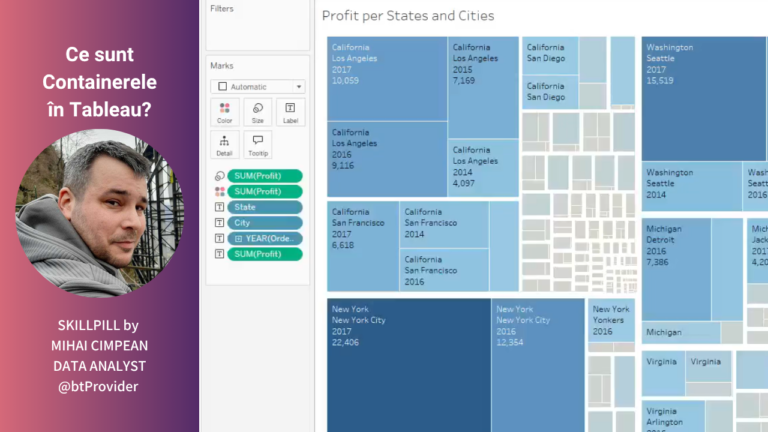Select Virginia Arlington tile
Viewport: 768px width, 432px height.
(673, 416)
